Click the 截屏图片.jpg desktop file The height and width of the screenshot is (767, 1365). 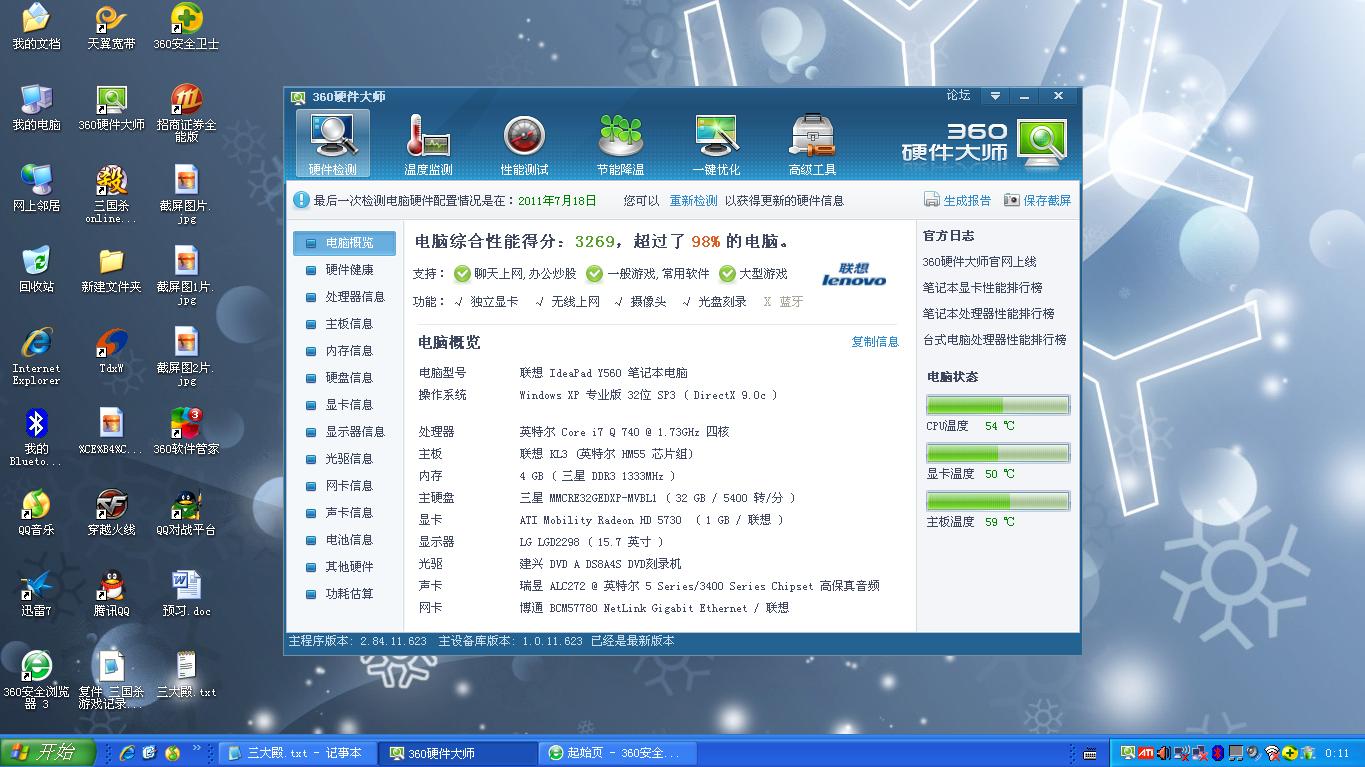pos(186,194)
